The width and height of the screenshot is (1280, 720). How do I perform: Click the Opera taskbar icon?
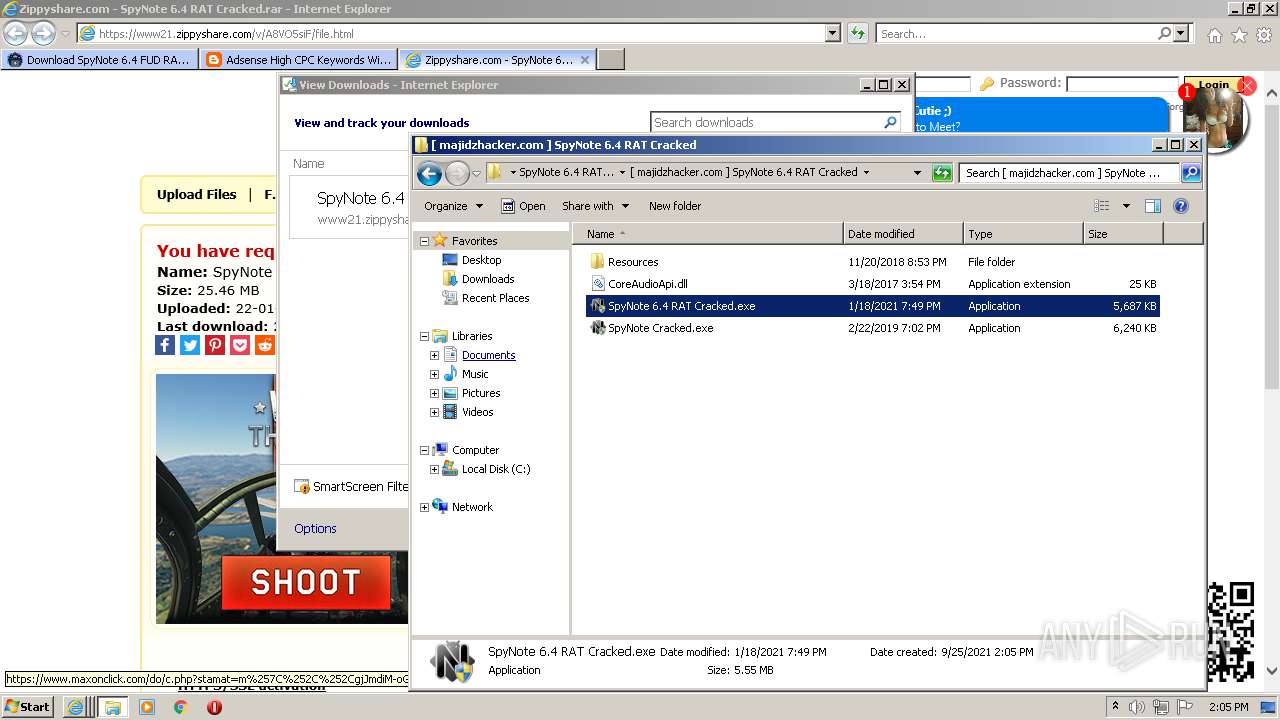coord(214,707)
